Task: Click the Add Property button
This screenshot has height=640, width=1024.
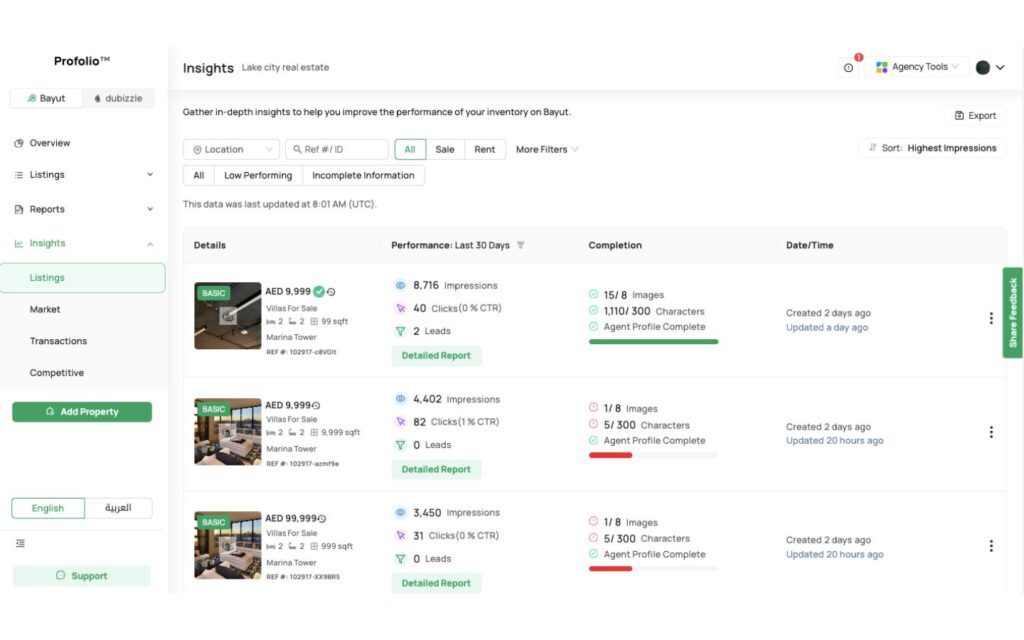Action: coord(82,412)
